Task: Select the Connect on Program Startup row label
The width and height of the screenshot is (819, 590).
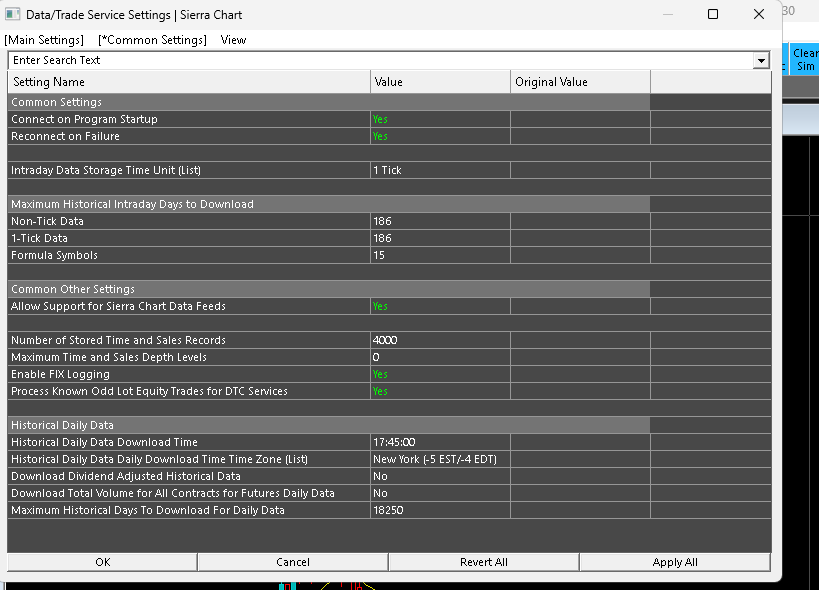Action: point(84,119)
